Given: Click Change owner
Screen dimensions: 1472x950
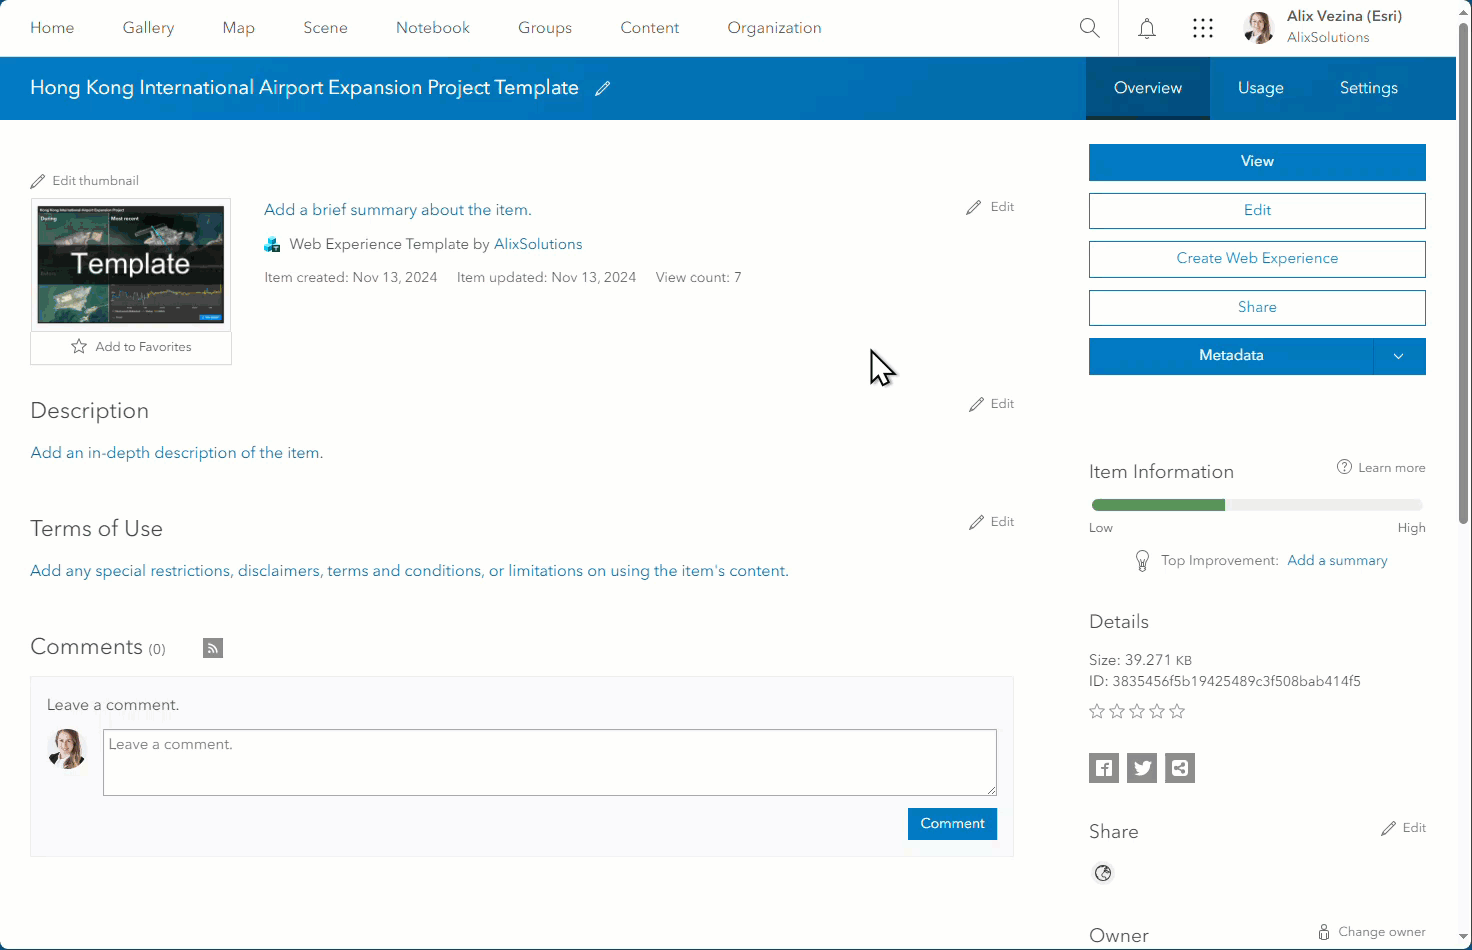Looking at the screenshot, I should 1372,932.
